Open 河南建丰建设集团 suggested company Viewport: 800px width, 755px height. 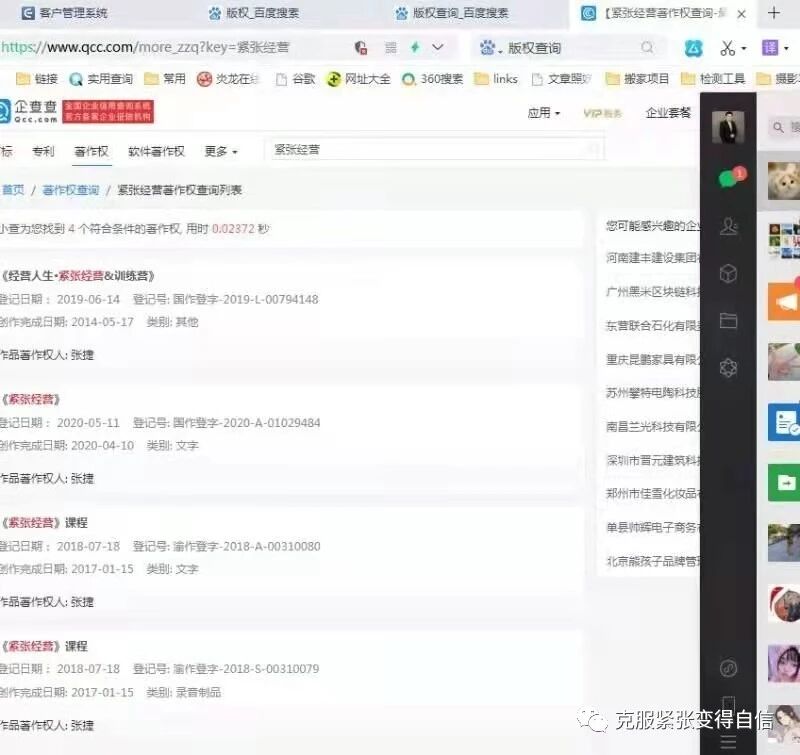pyautogui.click(x=653, y=258)
